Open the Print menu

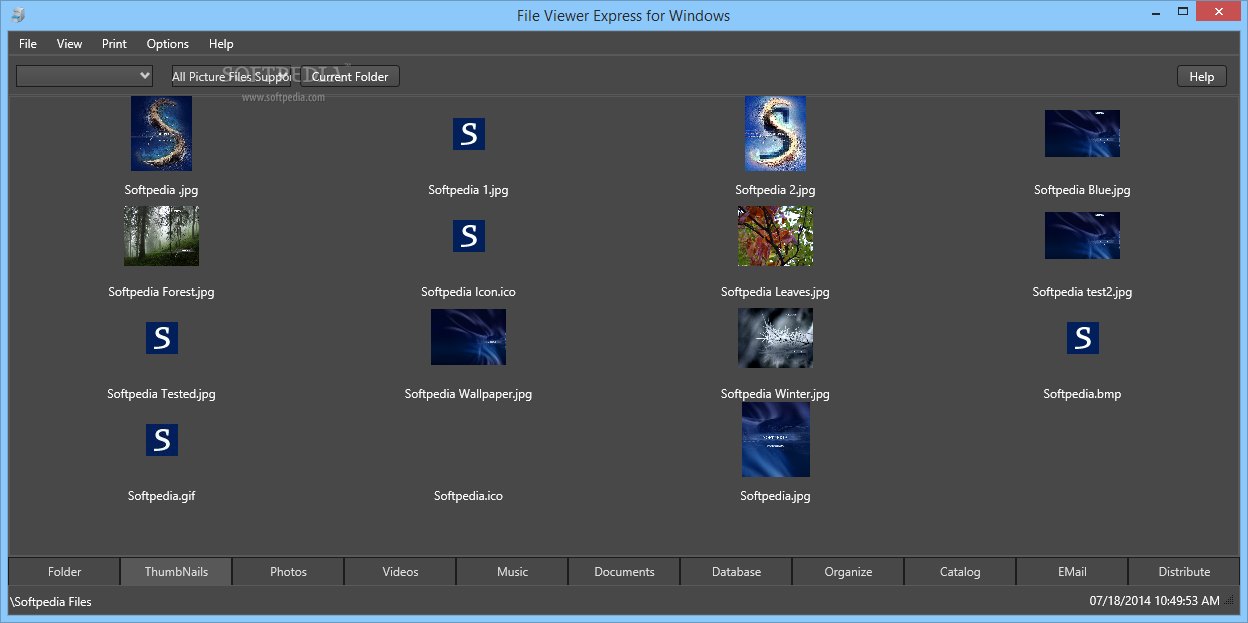click(x=114, y=44)
